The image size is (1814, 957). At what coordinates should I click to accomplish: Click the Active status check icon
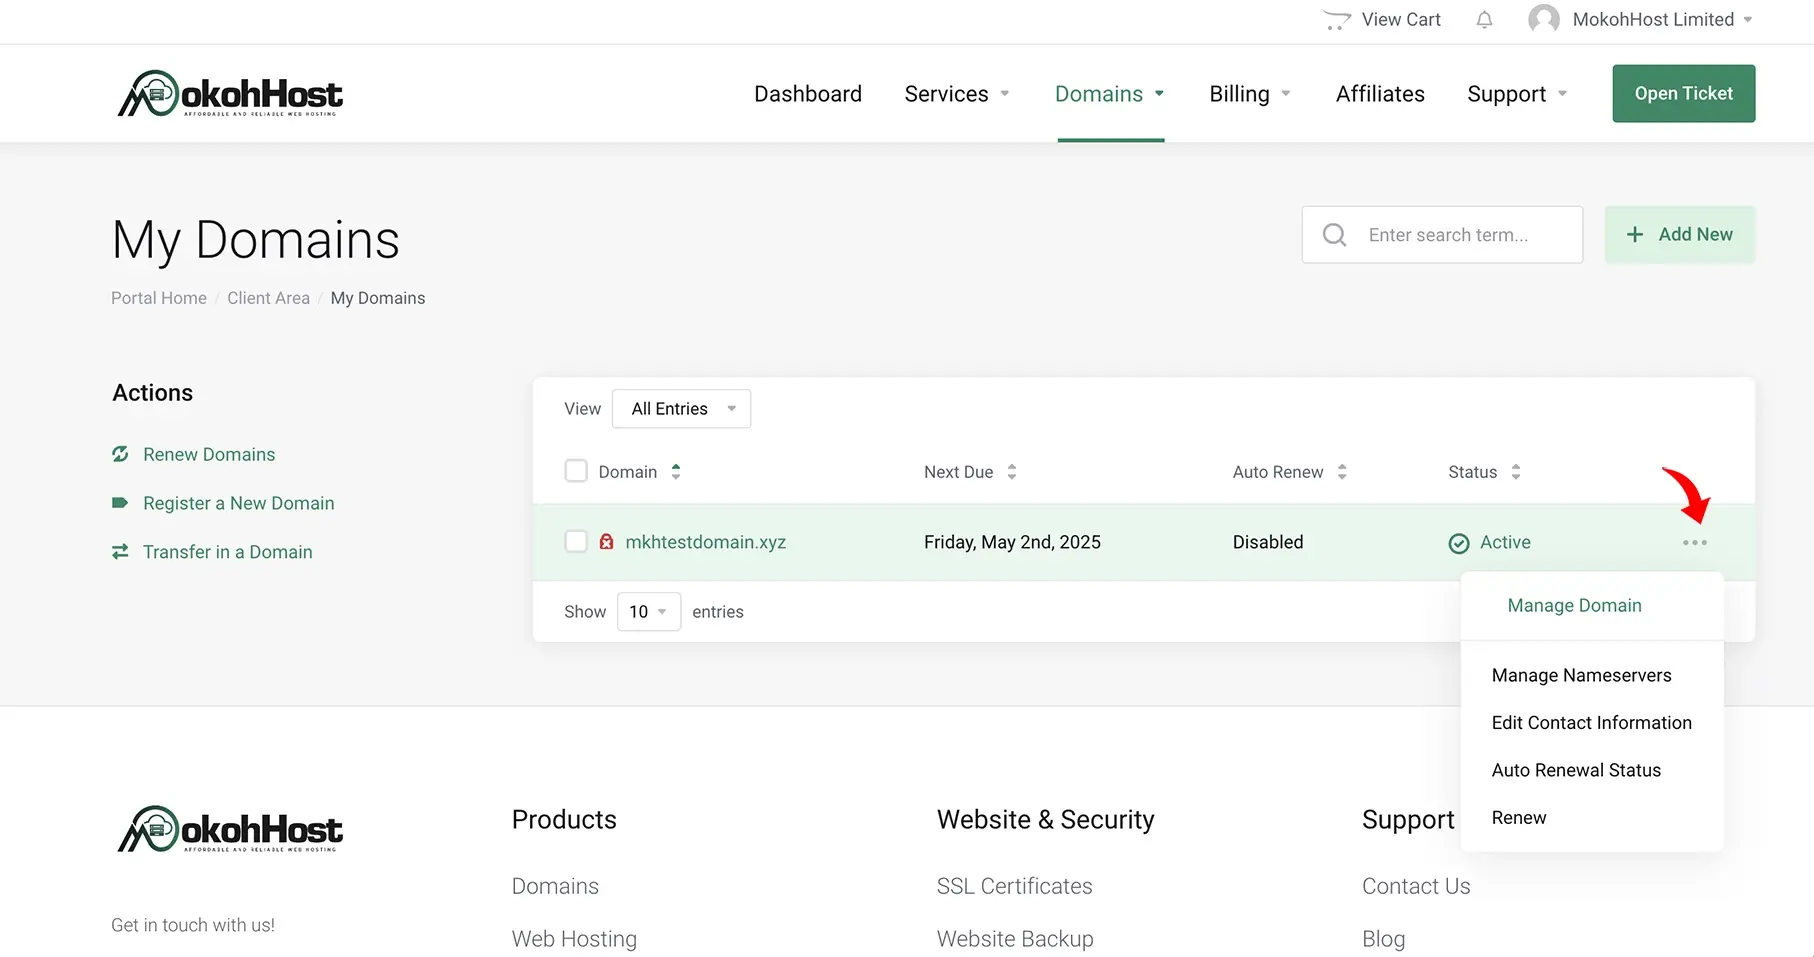(x=1459, y=543)
